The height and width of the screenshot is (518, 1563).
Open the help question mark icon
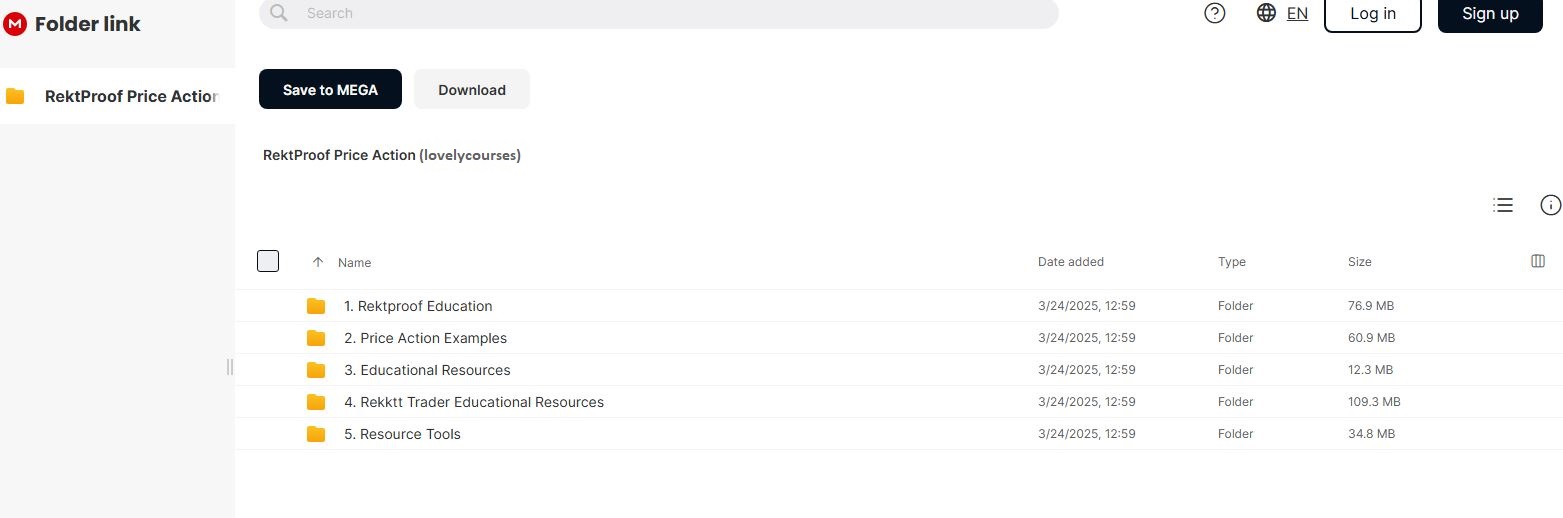point(1214,13)
